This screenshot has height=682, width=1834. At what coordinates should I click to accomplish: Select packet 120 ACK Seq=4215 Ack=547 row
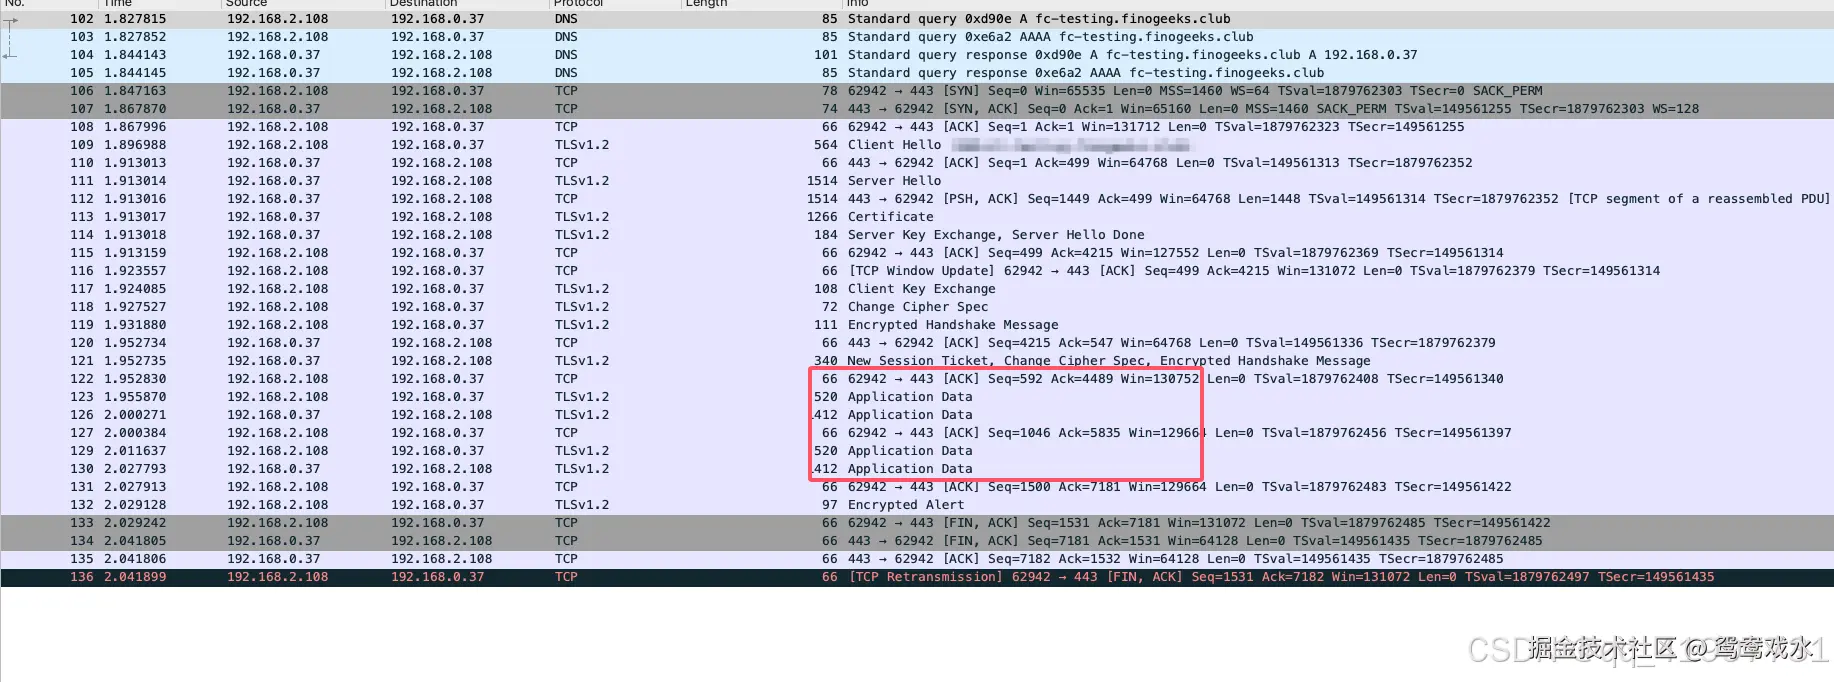(x=917, y=343)
